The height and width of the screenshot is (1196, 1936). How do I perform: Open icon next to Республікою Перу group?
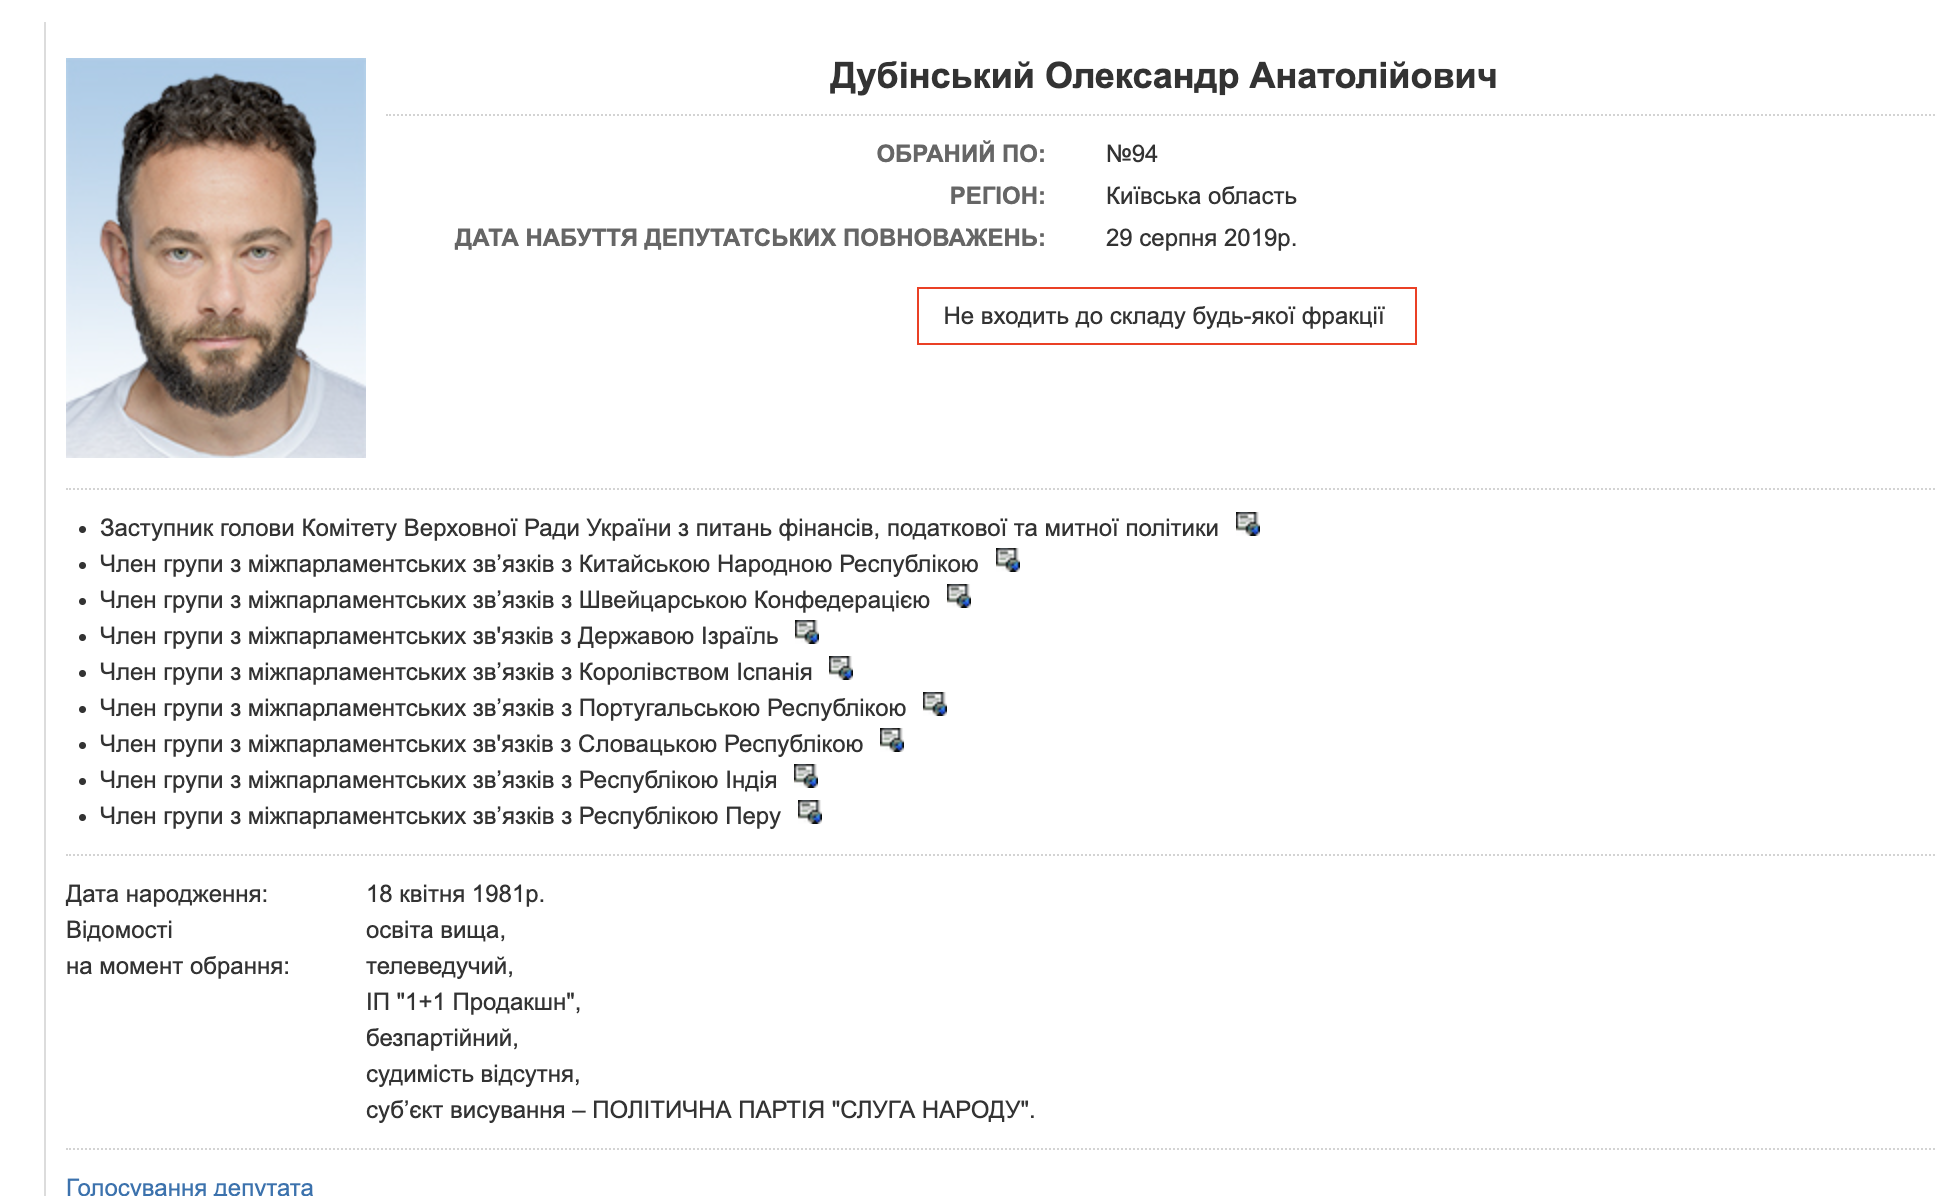[x=809, y=812]
